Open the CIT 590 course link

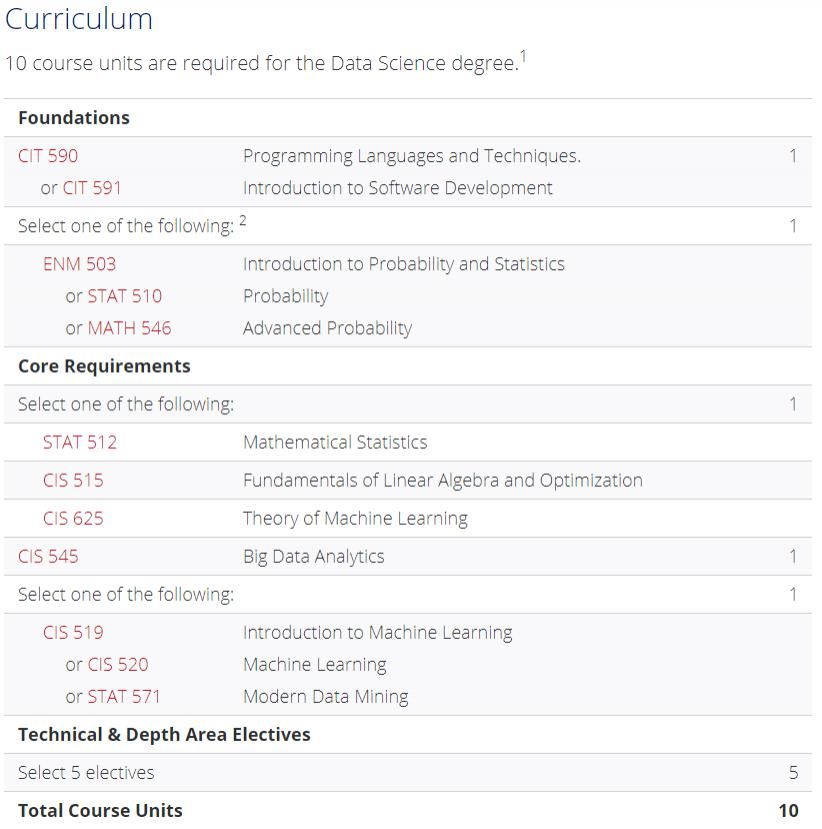point(48,156)
